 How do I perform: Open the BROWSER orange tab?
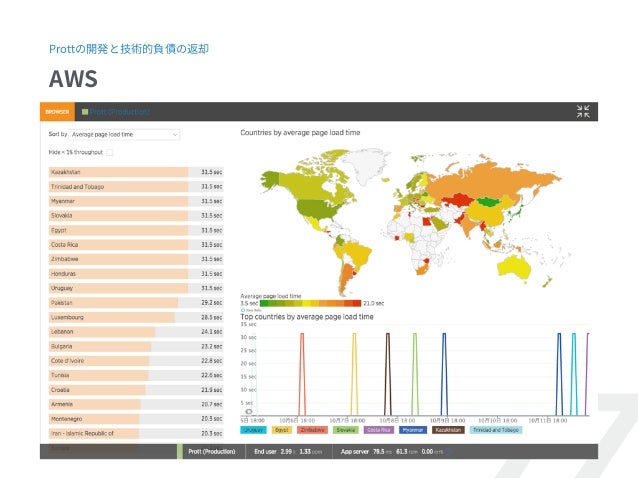click(57, 112)
